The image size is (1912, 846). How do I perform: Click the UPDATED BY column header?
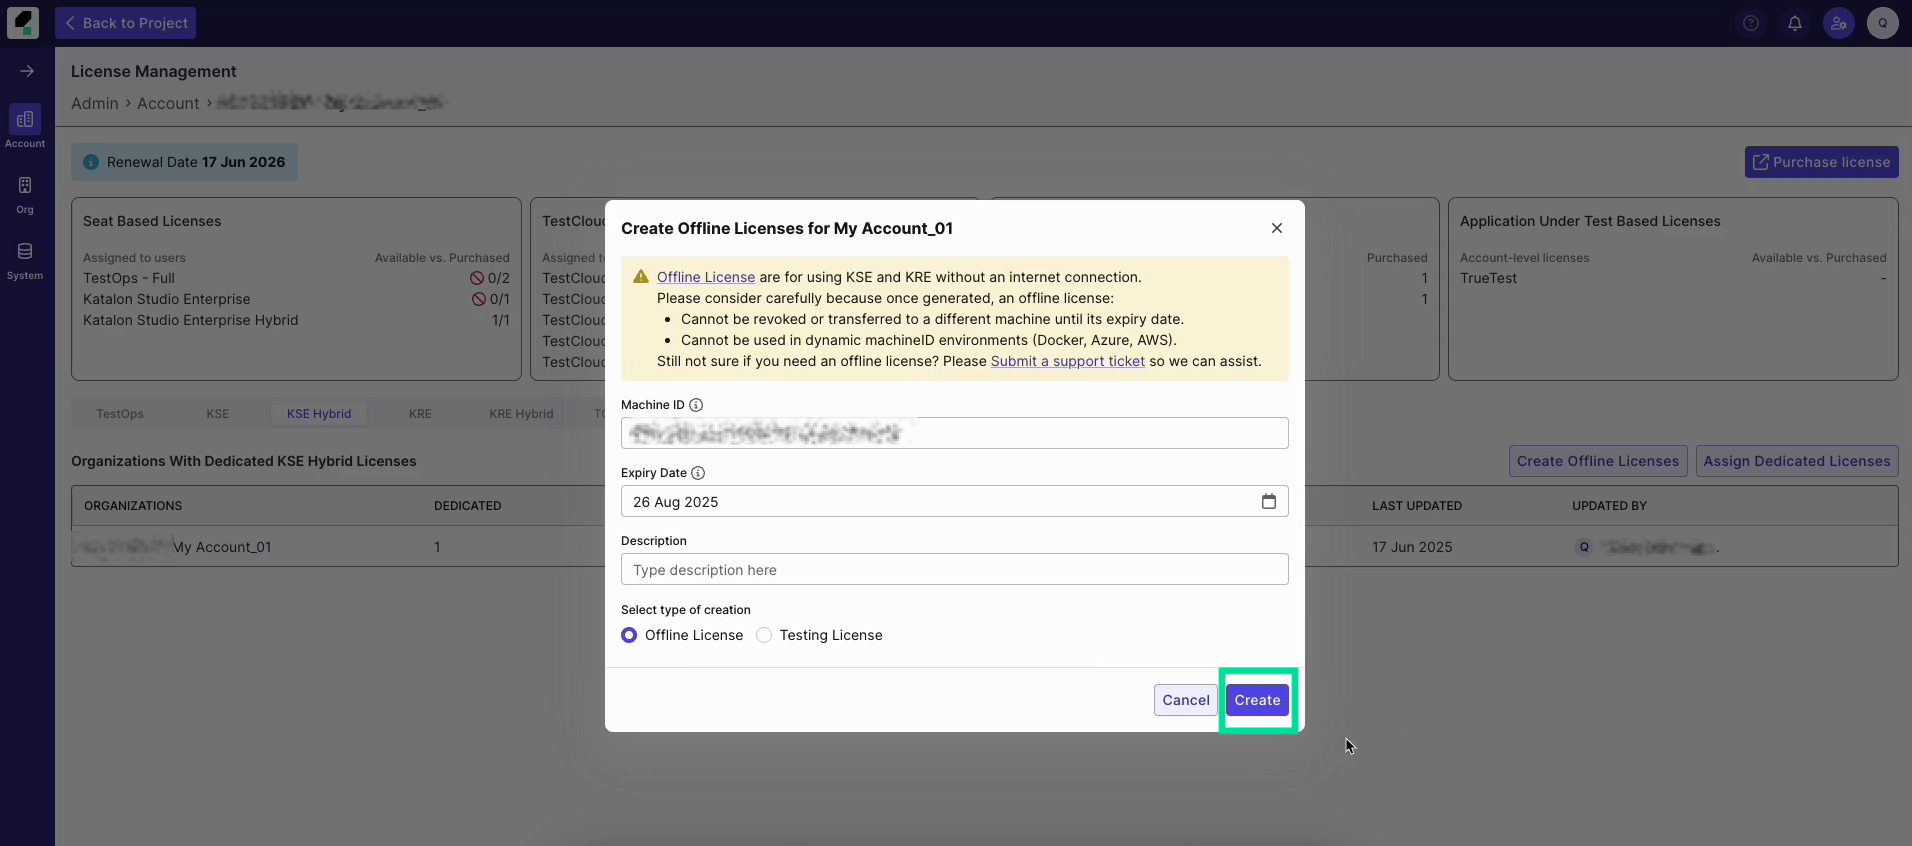coord(1609,506)
